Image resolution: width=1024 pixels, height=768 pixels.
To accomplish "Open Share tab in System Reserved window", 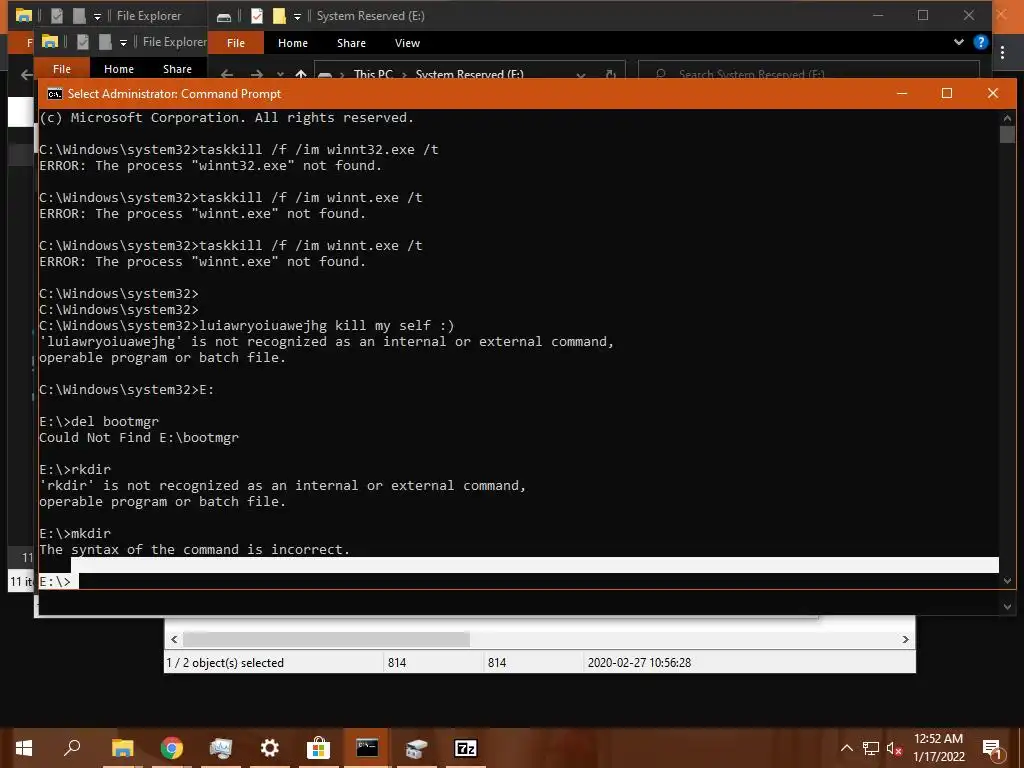I will [x=351, y=43].
